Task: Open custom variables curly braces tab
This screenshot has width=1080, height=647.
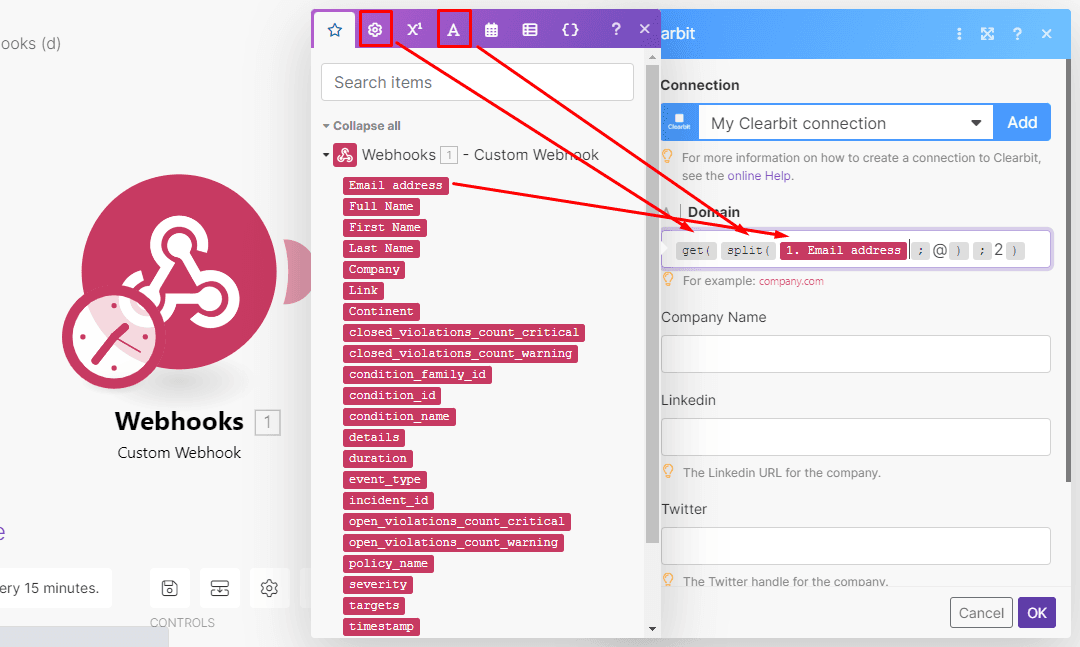Action: (x=570, y=30)
